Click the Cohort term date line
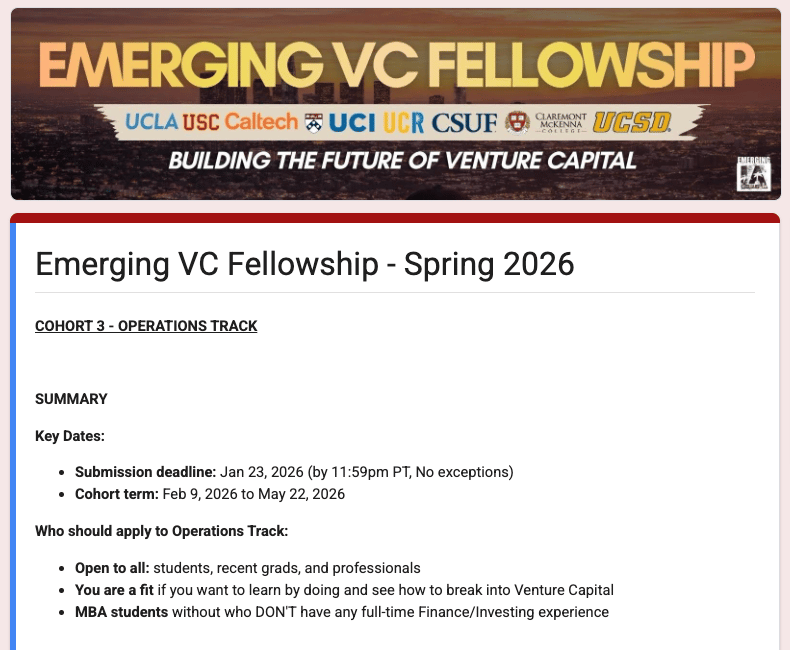The width and height of the screenshot is (790, 650). (x=210, y=494)
